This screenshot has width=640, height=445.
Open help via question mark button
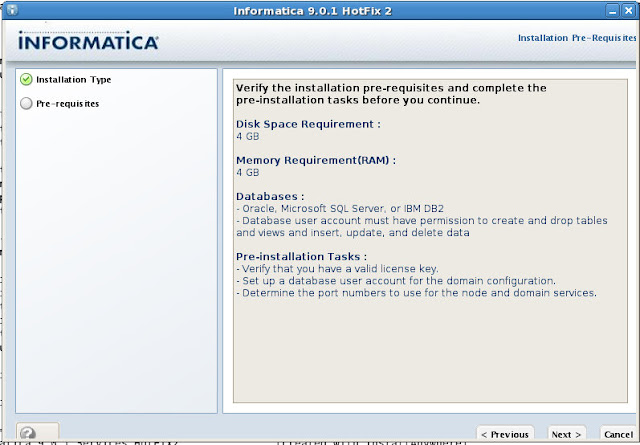pos(38,432)
